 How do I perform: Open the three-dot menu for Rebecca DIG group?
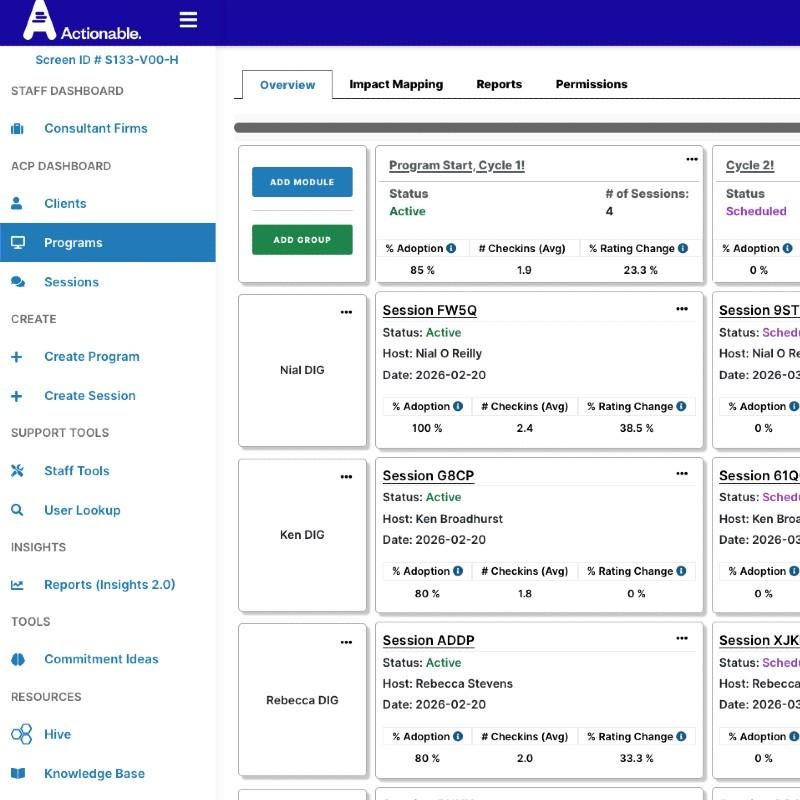point(346,642)
